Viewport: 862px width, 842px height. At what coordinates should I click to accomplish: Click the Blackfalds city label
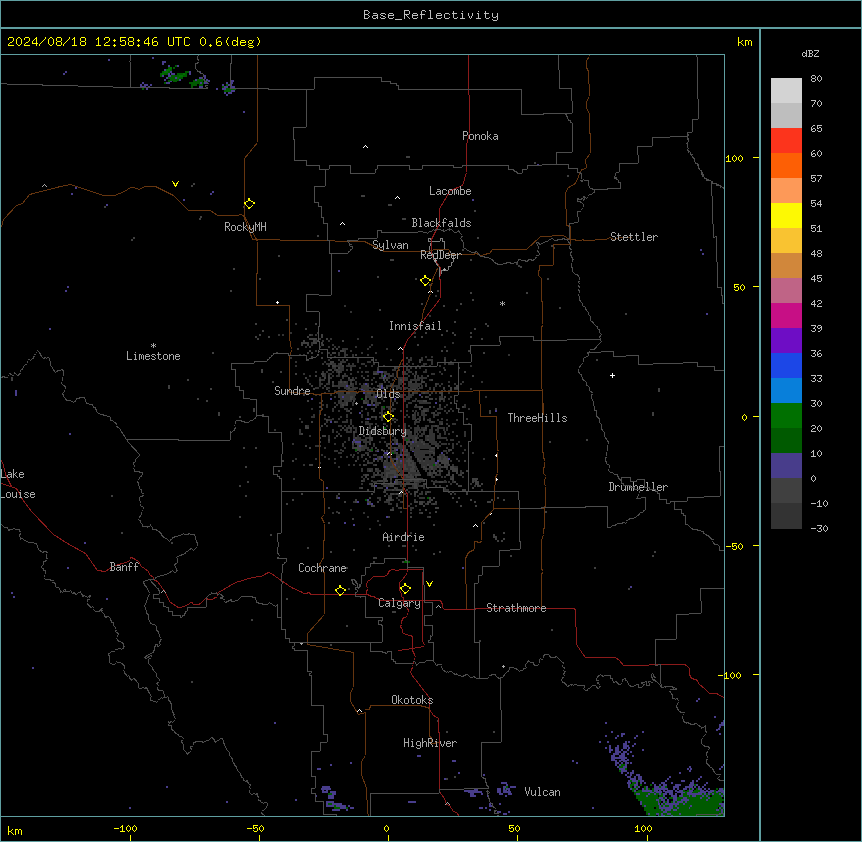click(441, 223)
